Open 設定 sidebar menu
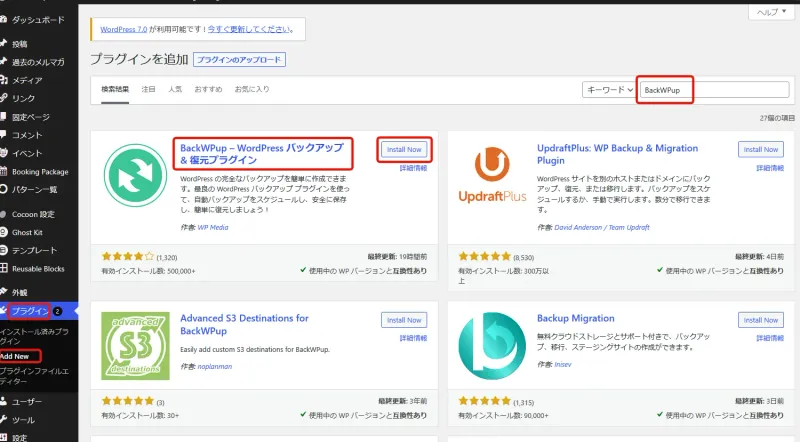 pyautogui.click(x=19, y=437)
